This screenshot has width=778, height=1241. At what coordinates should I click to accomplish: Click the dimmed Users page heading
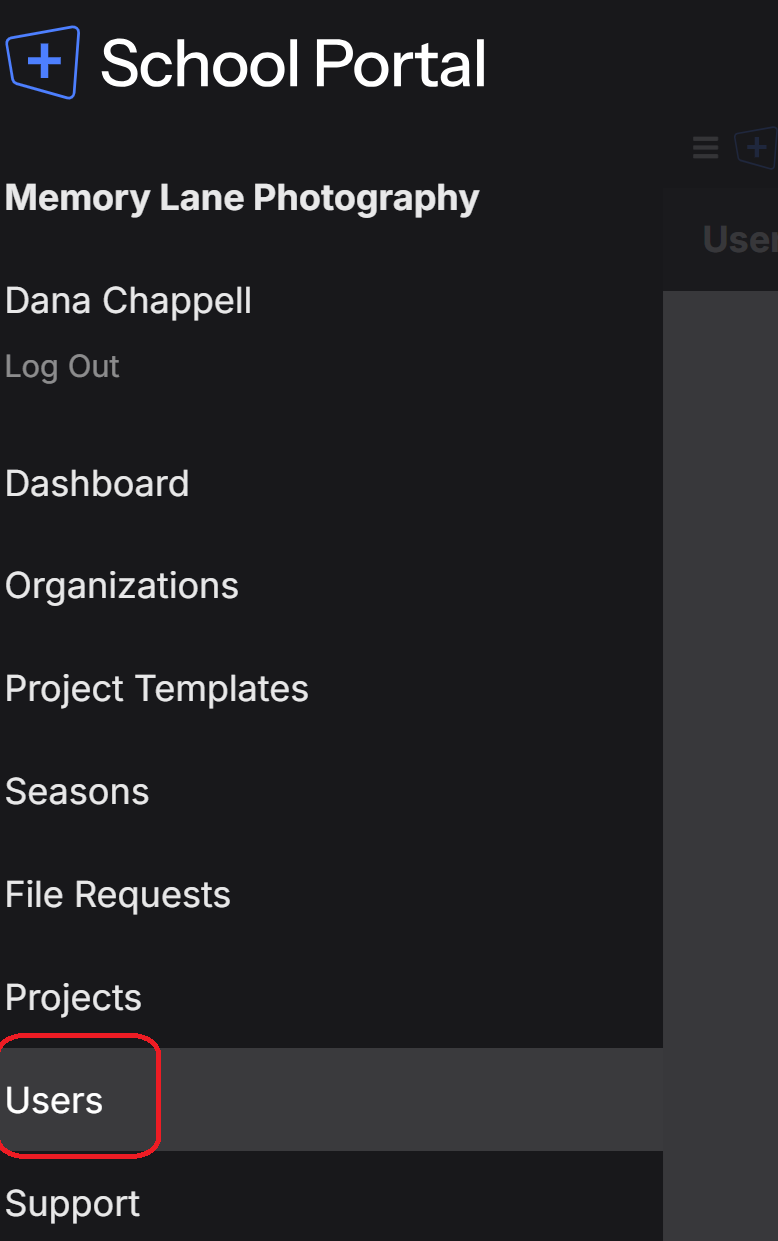[740, 240]
